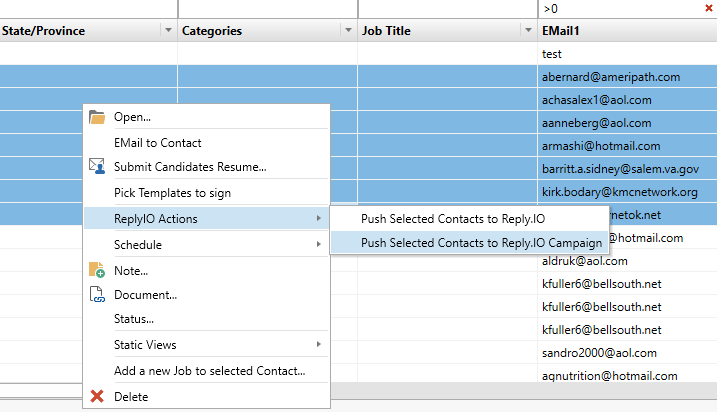The height and width of the screenshot is (412, 717).
Task: Open the Schedule menu item
Action: (207, 245)
